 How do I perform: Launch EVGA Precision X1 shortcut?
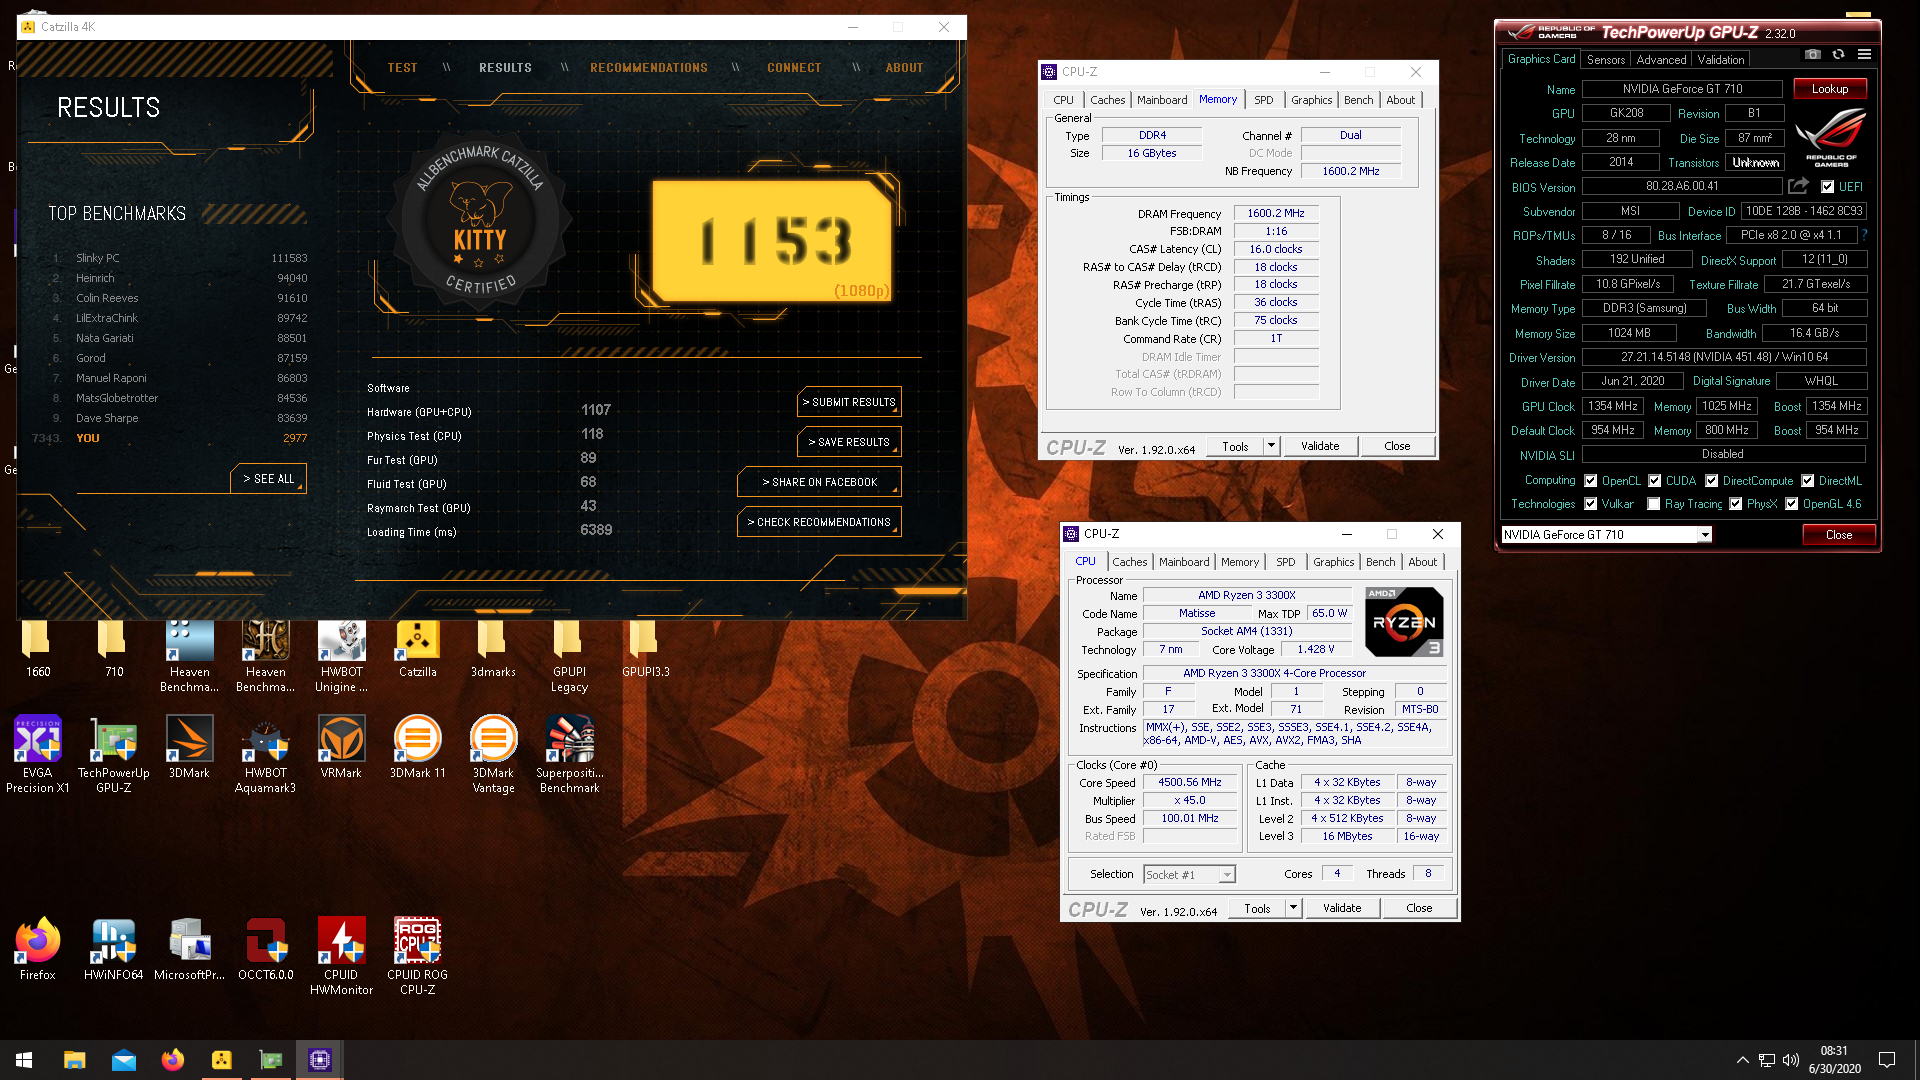(x=38, y=755)
